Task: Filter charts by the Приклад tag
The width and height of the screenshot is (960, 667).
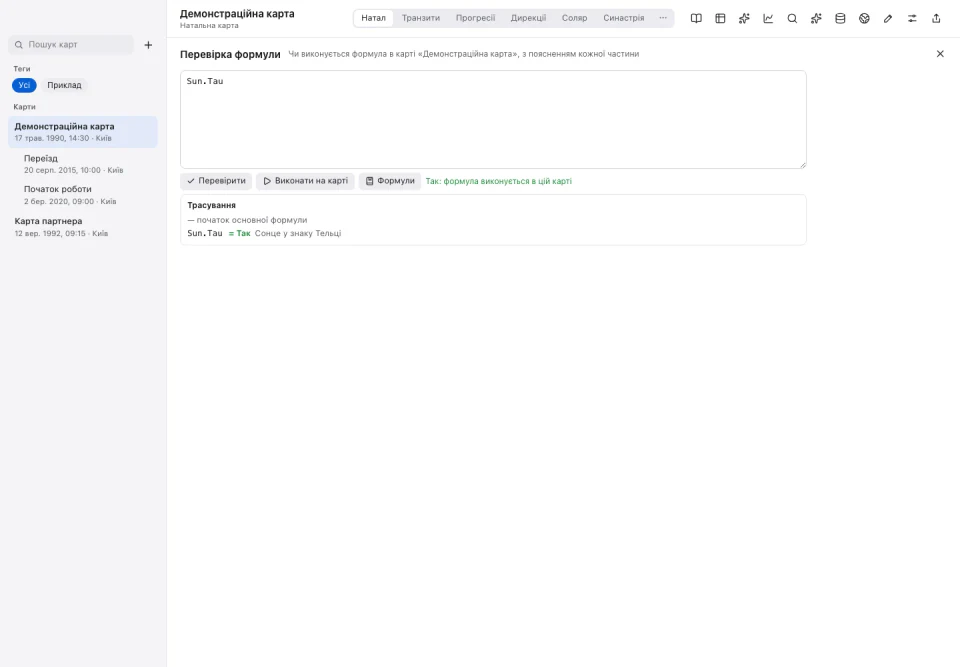Action: click(x=64, y=85)
